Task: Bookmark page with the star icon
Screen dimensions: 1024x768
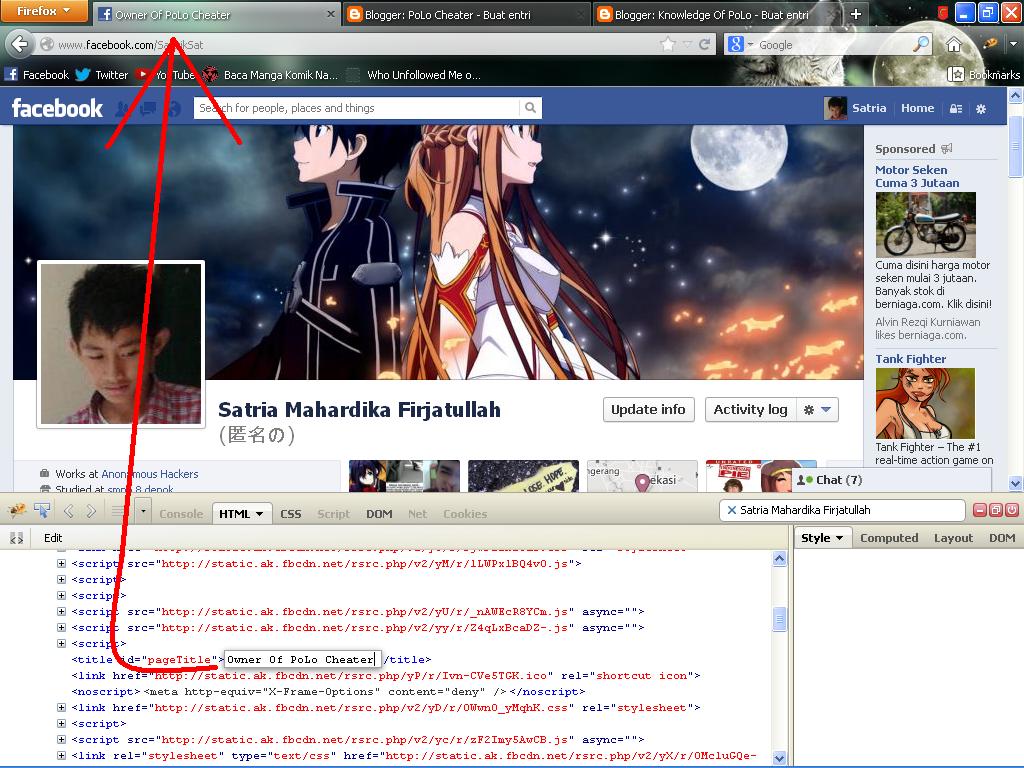Action: point(667,44)
